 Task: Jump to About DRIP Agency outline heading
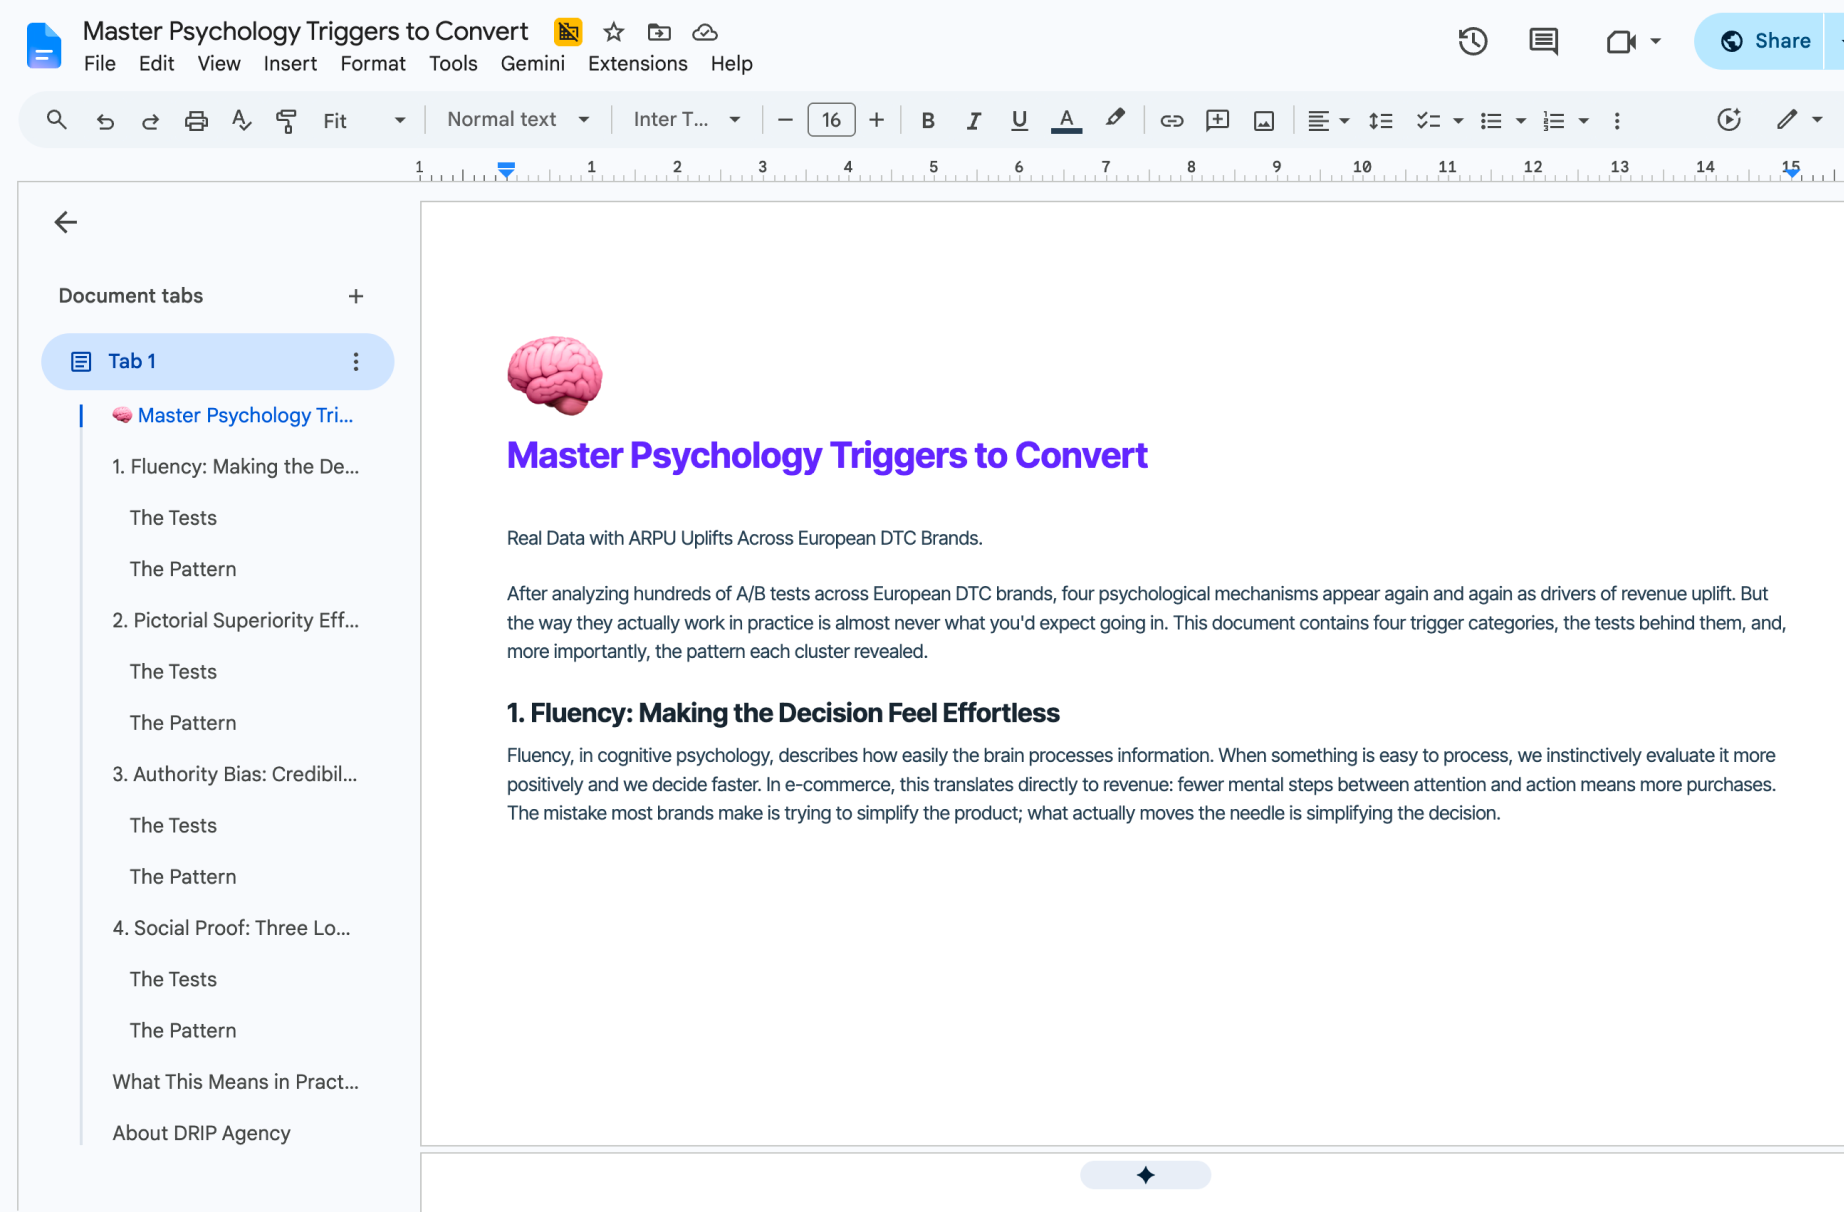tap(201, 1134)
